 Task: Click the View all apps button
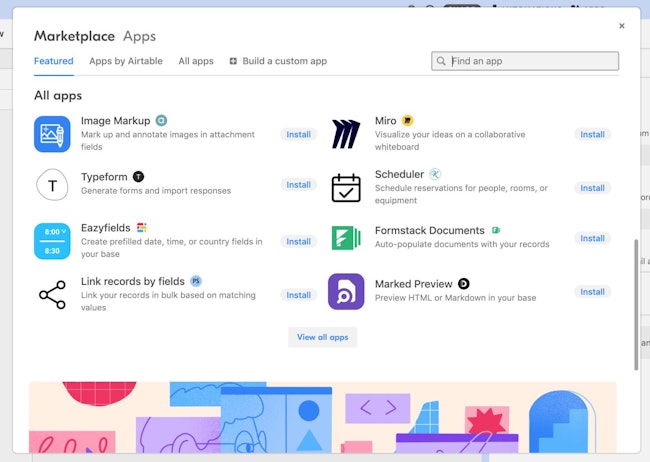click(x=323, y=337)
